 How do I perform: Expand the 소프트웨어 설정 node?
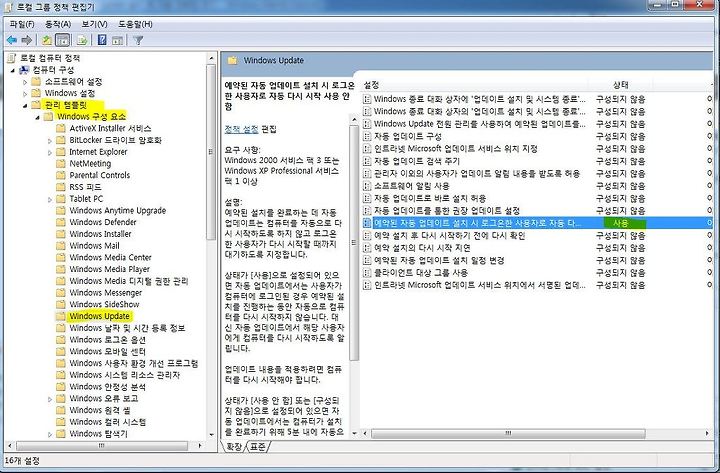25,82
